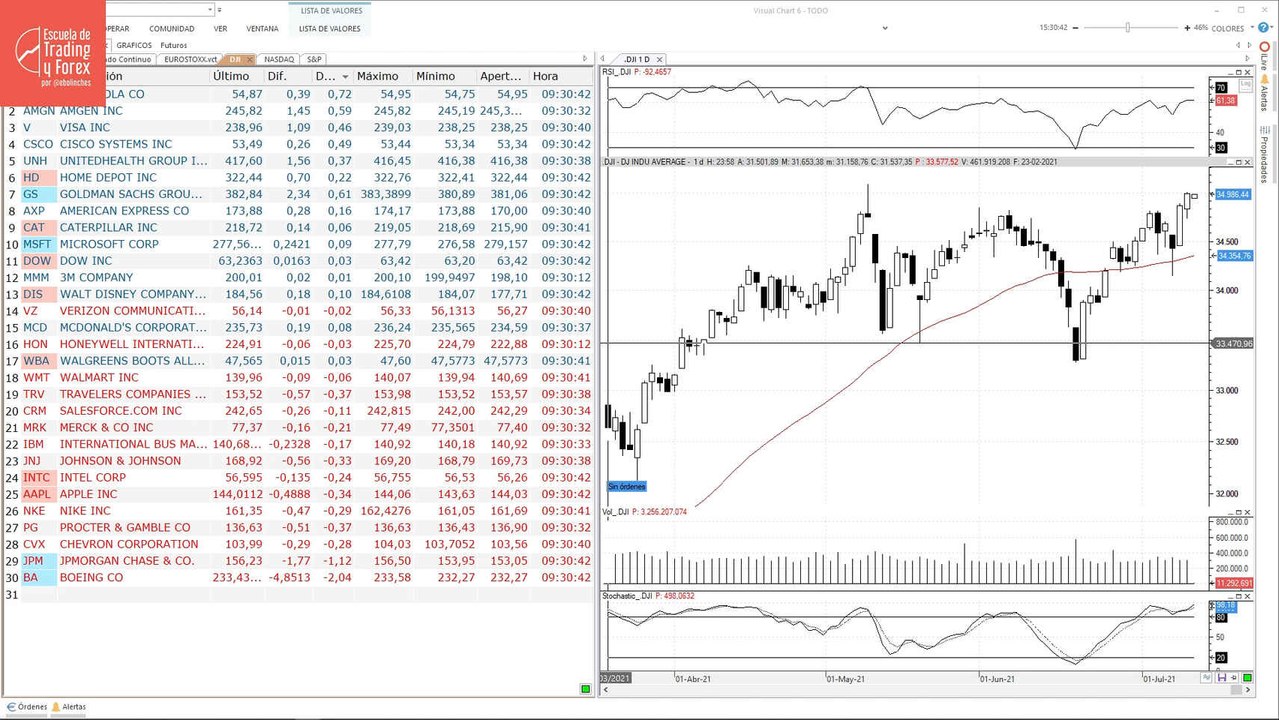Open the Alertas bell side panel

click(1264, 95)
